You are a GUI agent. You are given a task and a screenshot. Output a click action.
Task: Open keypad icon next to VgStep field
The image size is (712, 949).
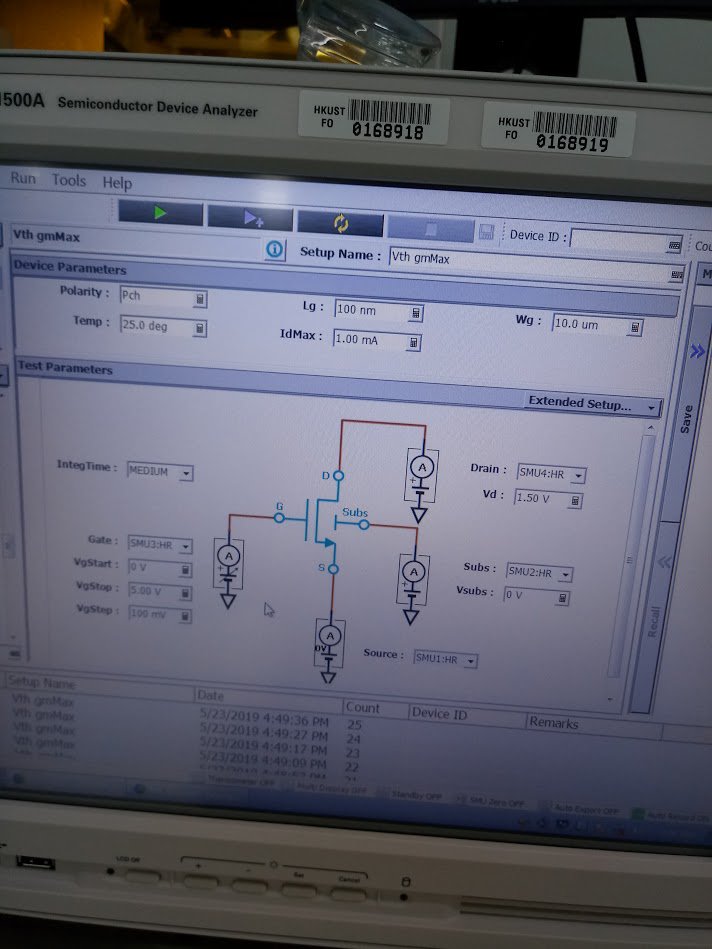coord(185,616)
